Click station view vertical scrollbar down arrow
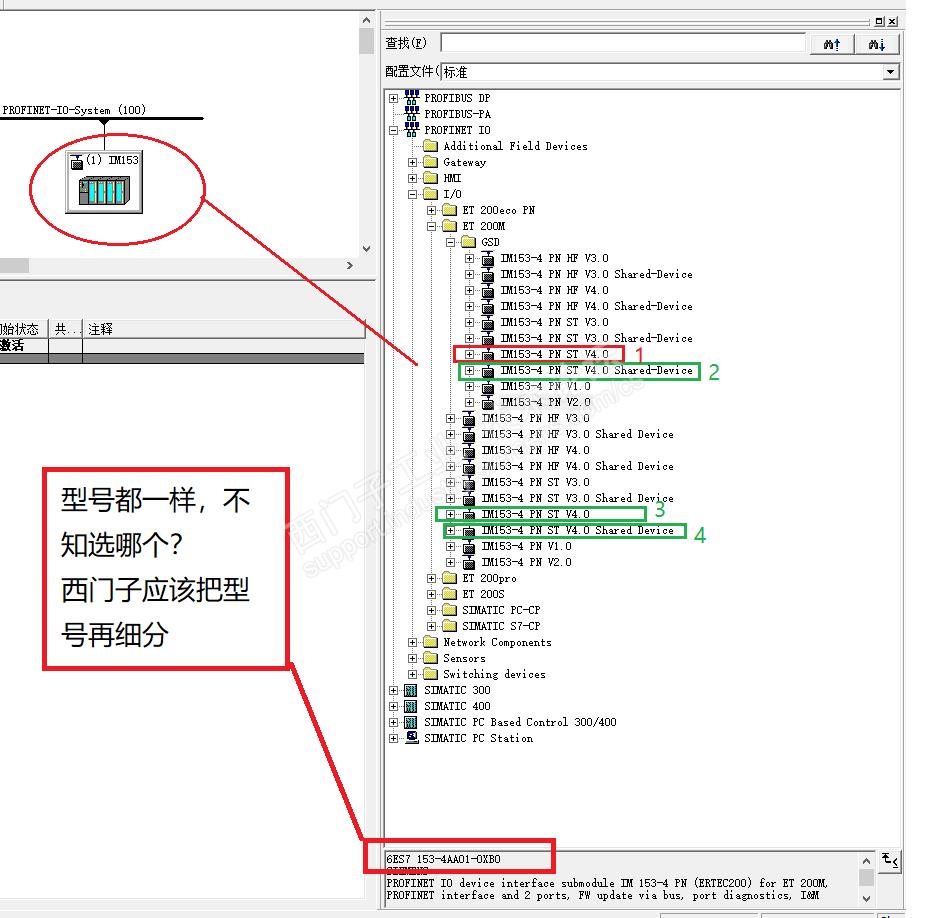The width and height of the screenshot is (927, 918). (367, 249)
